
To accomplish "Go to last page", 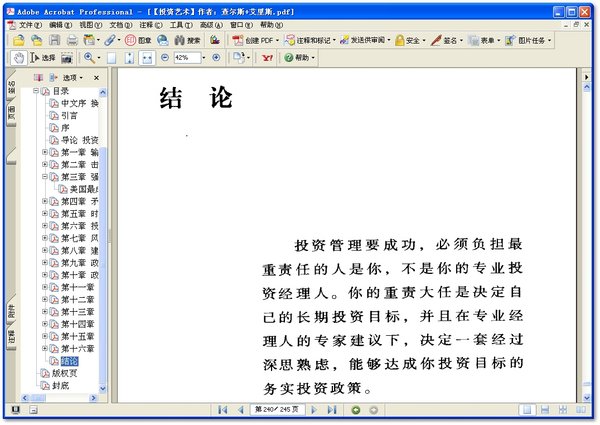I will [332, 410].
